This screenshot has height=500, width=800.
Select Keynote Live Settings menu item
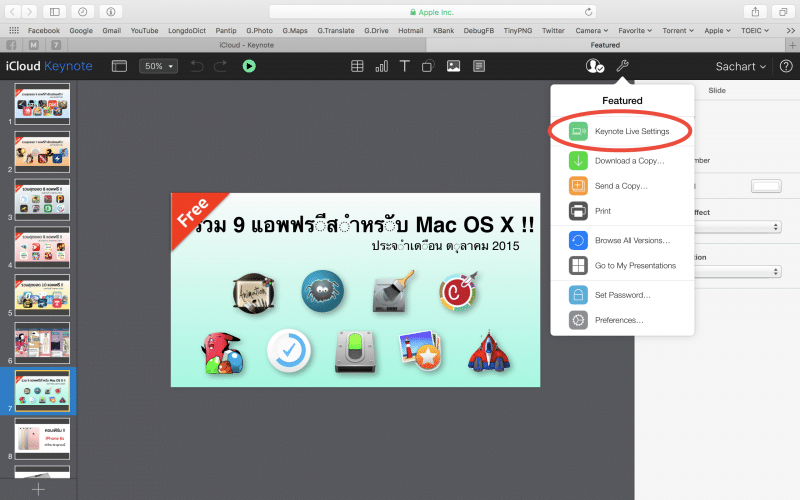click(x=622, y=131)
